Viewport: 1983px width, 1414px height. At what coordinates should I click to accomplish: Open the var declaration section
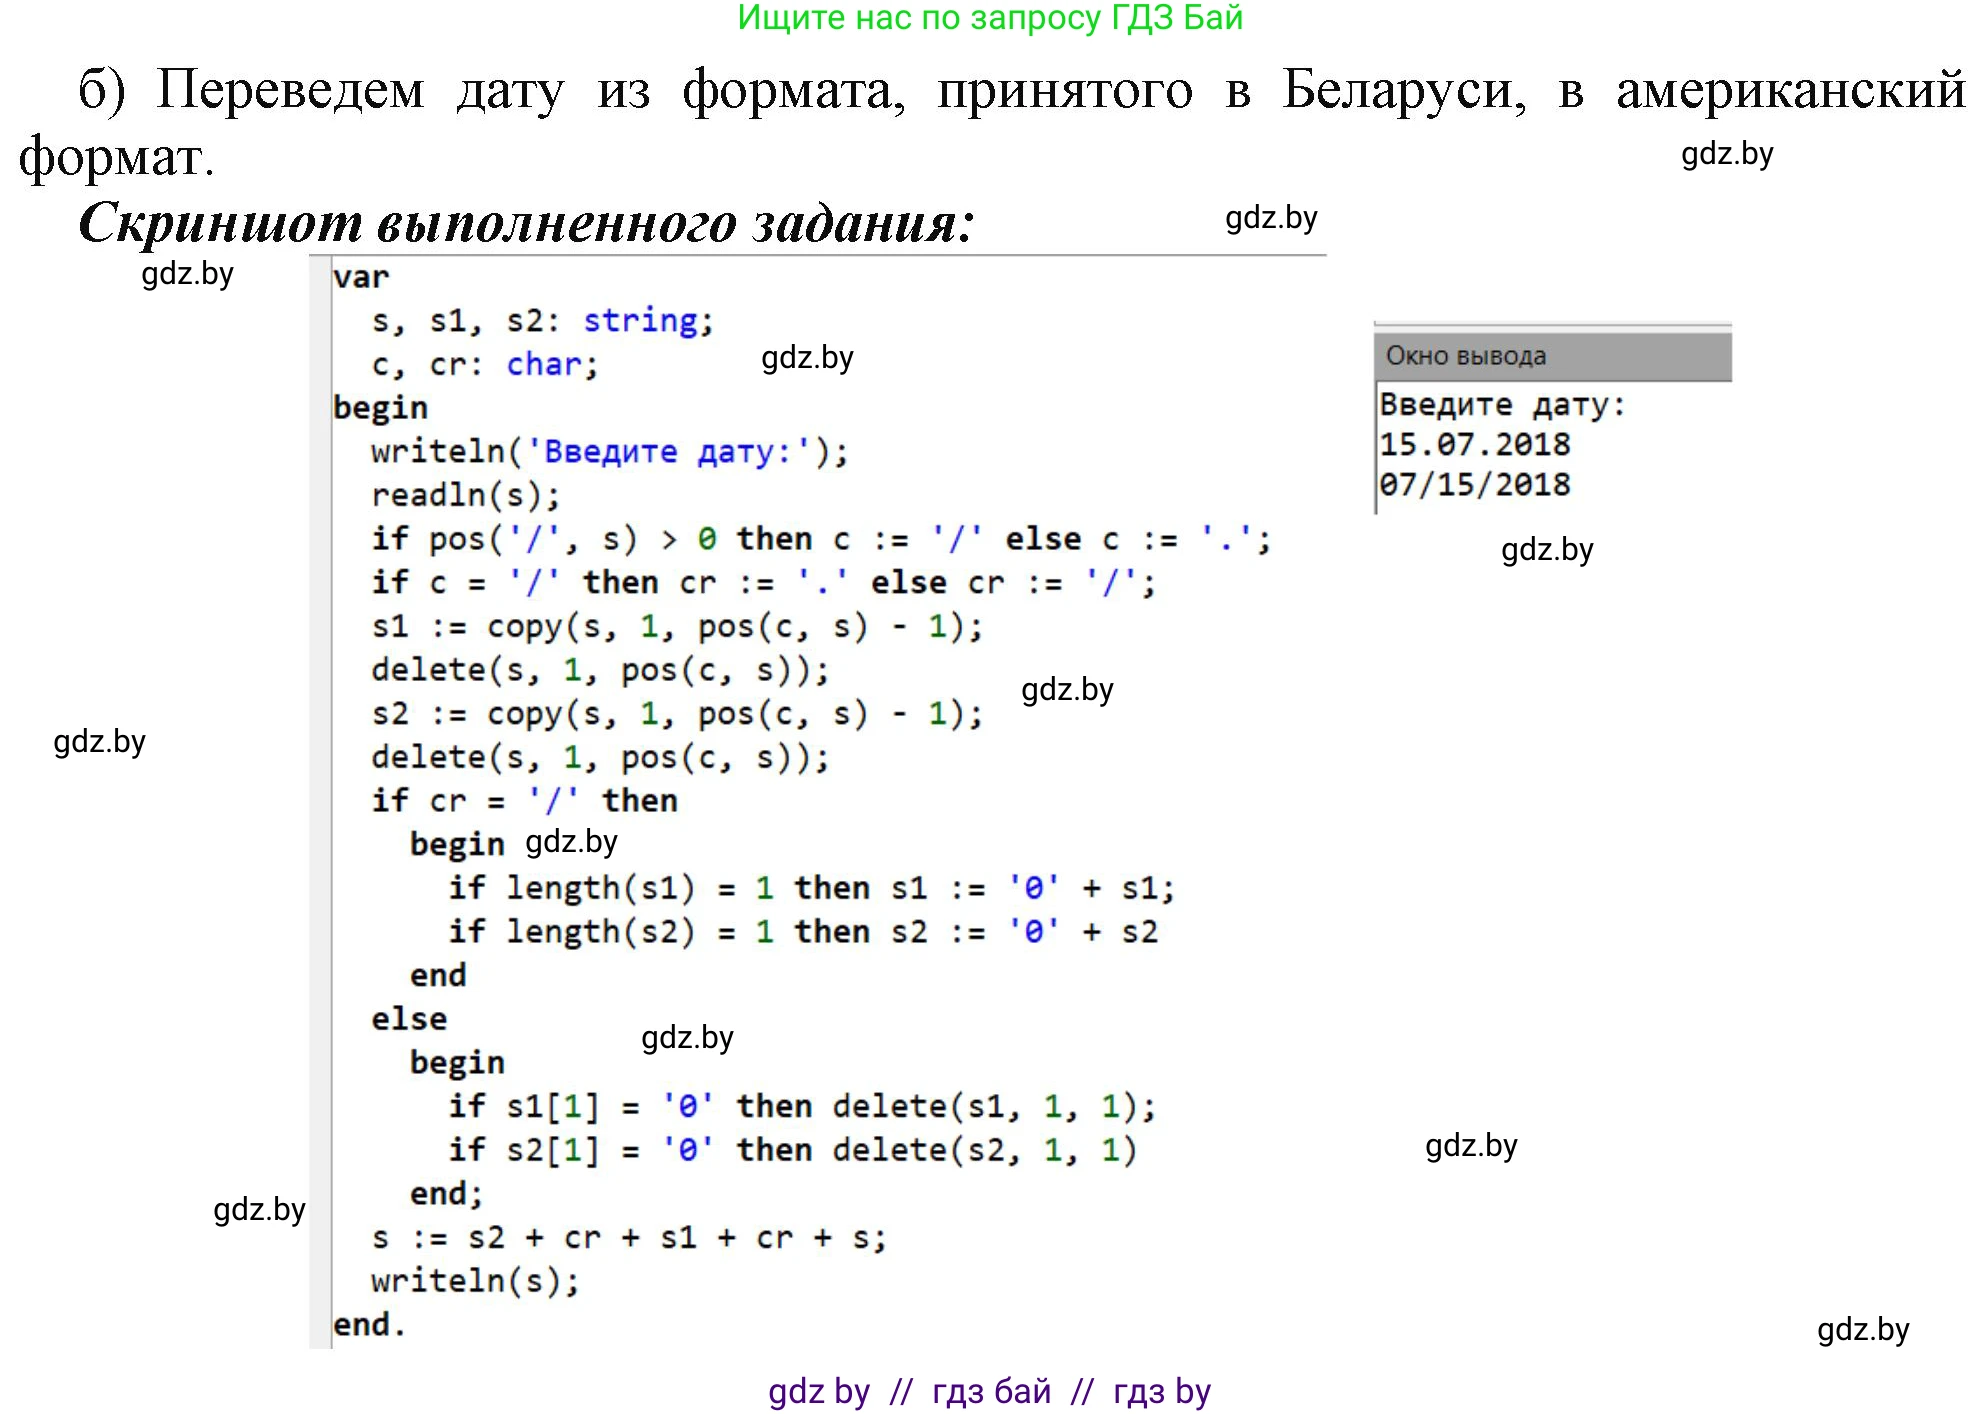361,277
